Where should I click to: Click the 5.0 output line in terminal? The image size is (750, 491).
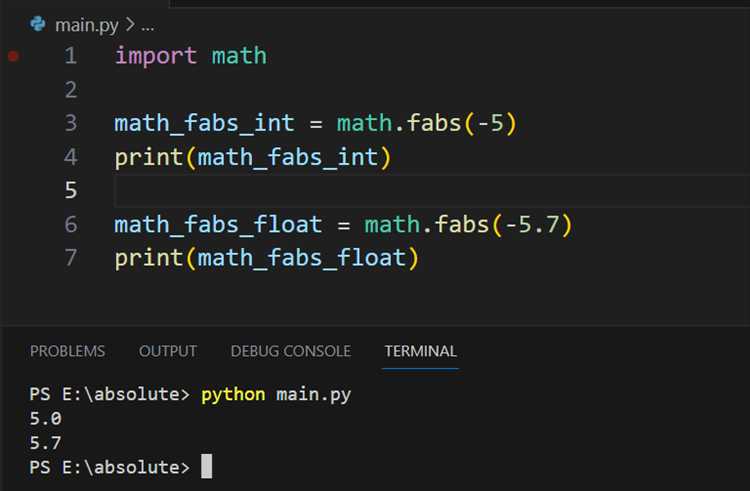click(46, 419)
